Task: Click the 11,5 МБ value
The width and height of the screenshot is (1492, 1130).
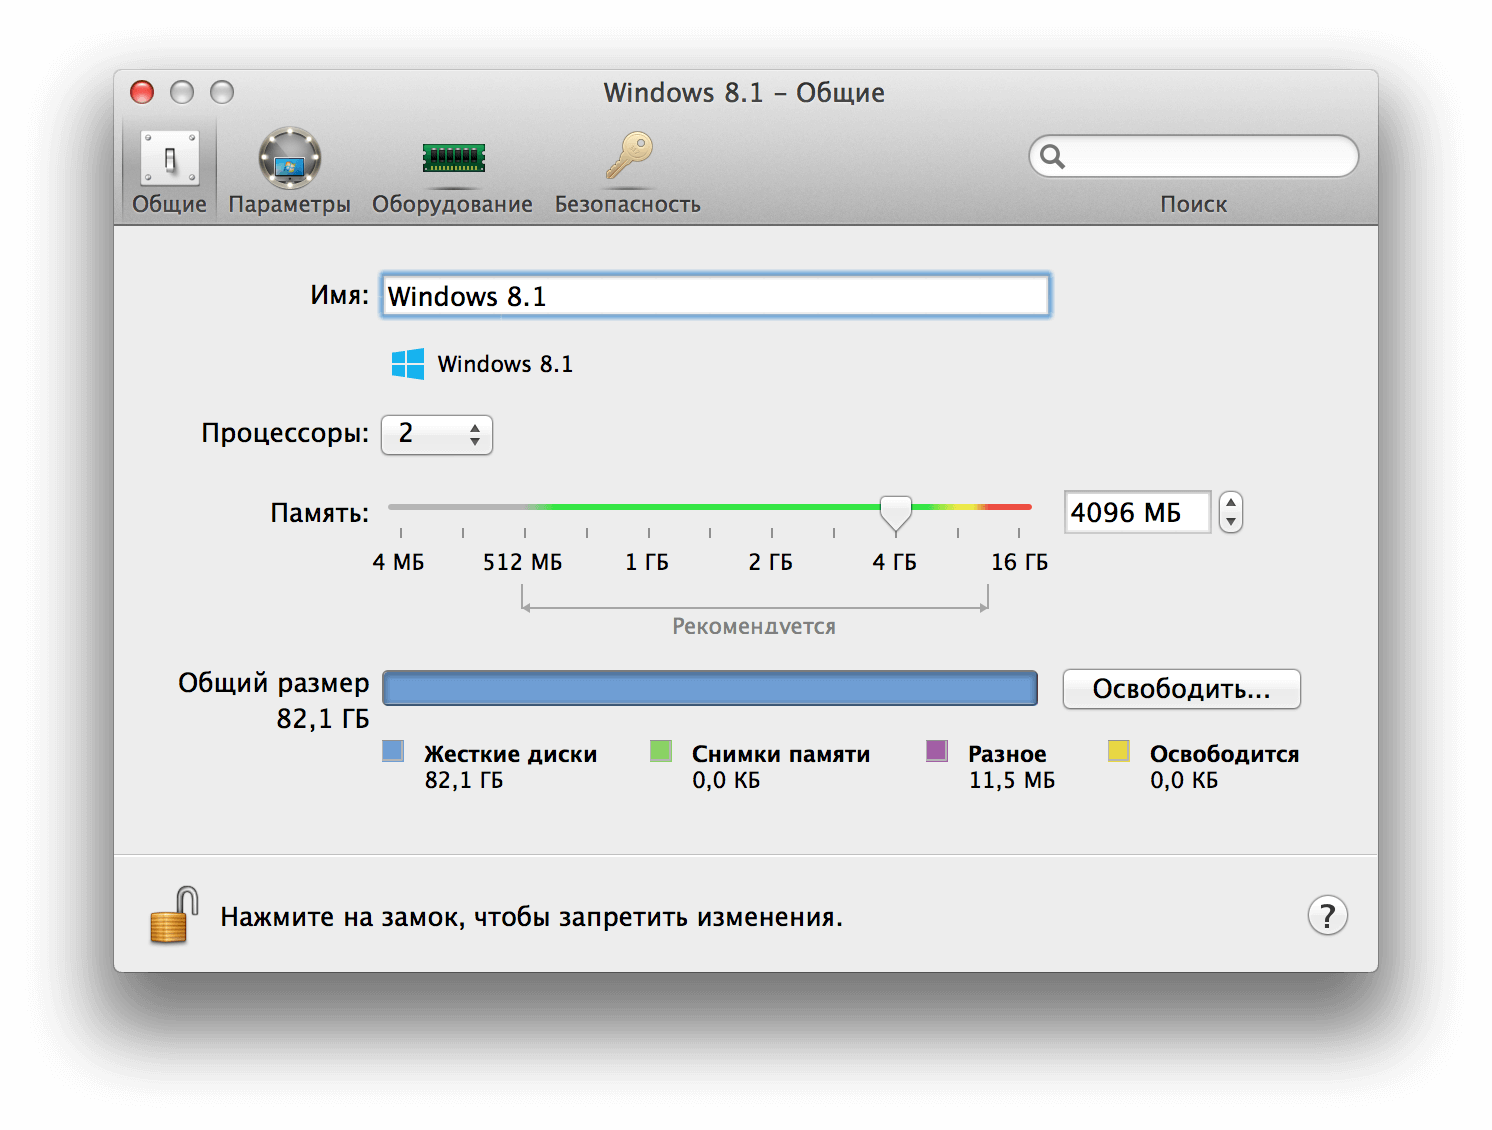Action: click(x=1012, y=780)
